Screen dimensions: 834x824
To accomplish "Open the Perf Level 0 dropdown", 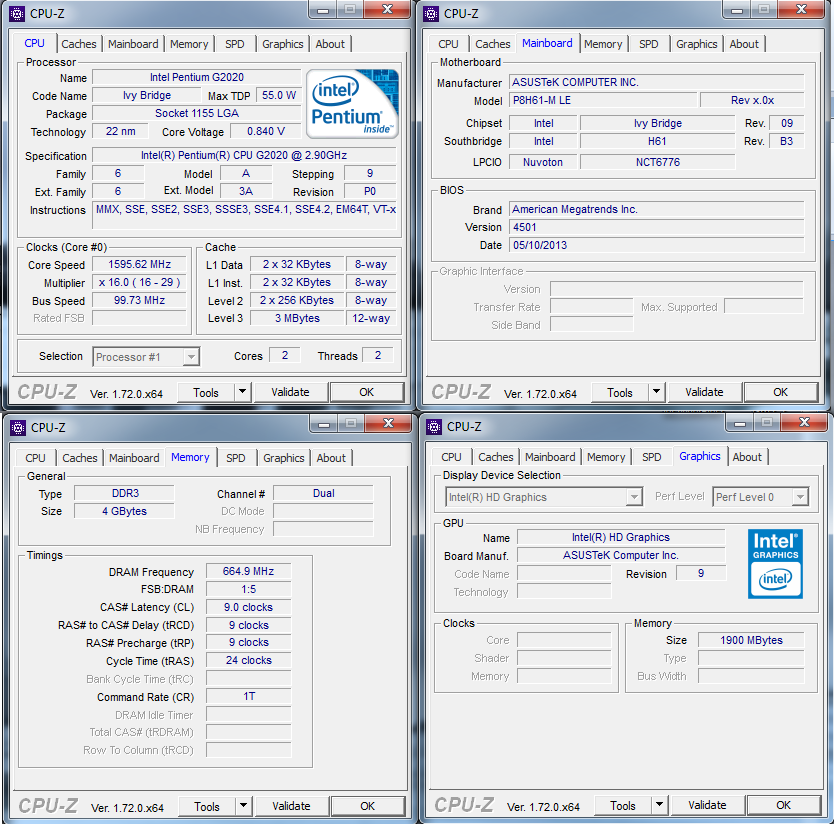I will point(799,497).
